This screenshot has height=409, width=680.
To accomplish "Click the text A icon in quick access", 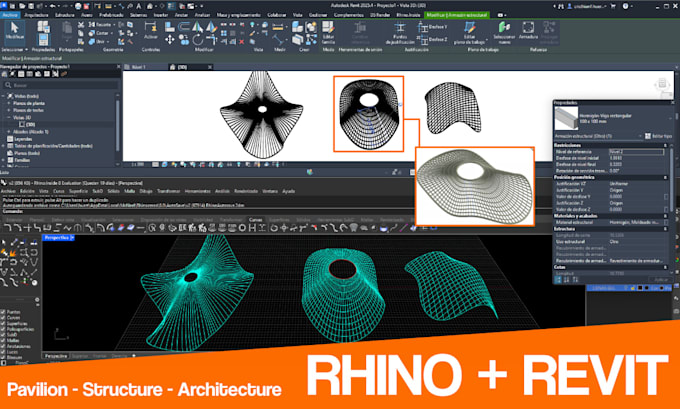I will (139, 6).
